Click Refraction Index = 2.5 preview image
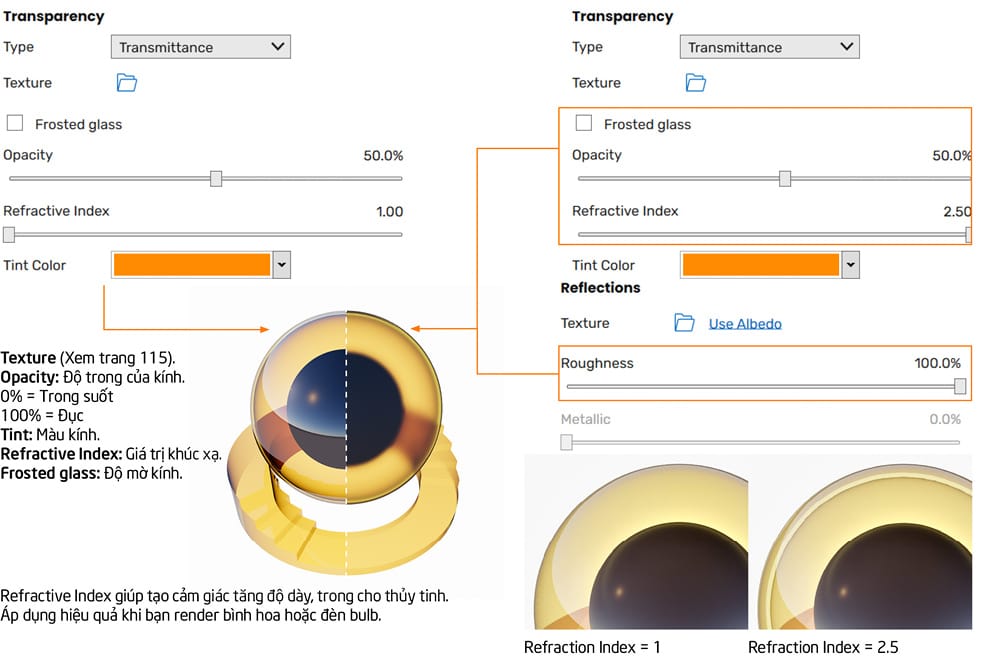Viewport: 991px width, 667px height. click(x=860, y=543)
